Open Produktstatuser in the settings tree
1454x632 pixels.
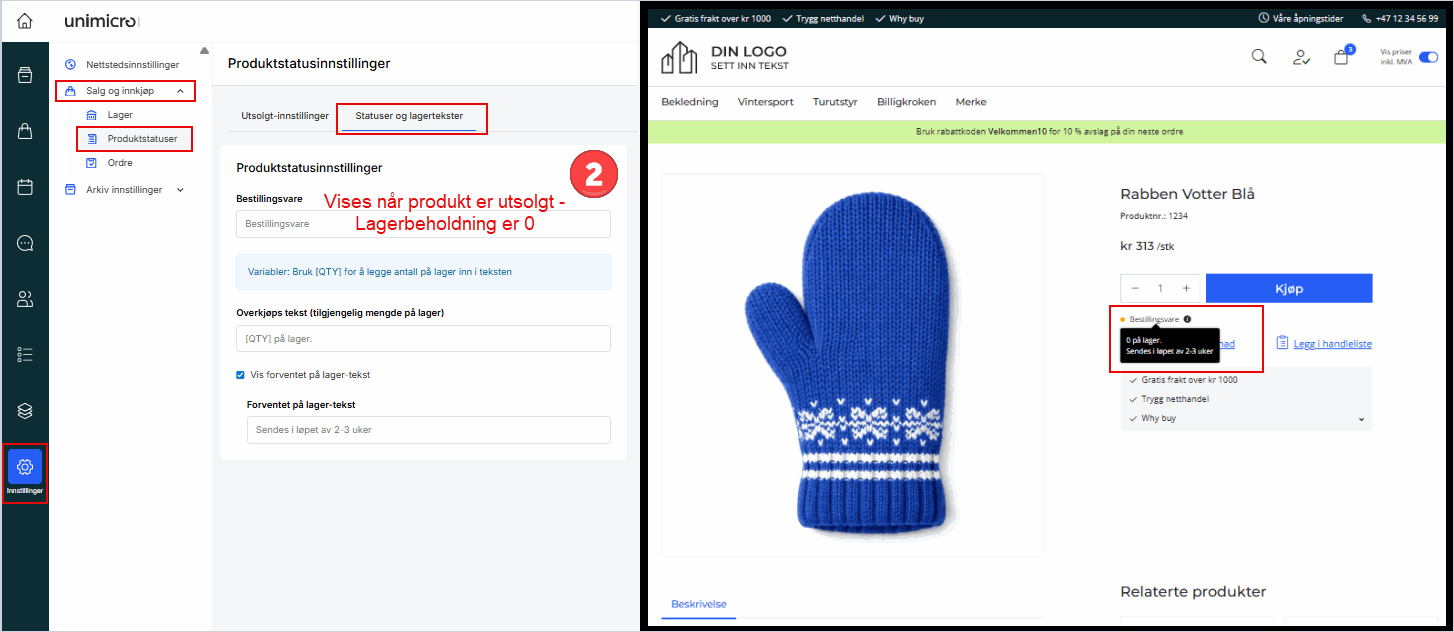tap(142, 139)
